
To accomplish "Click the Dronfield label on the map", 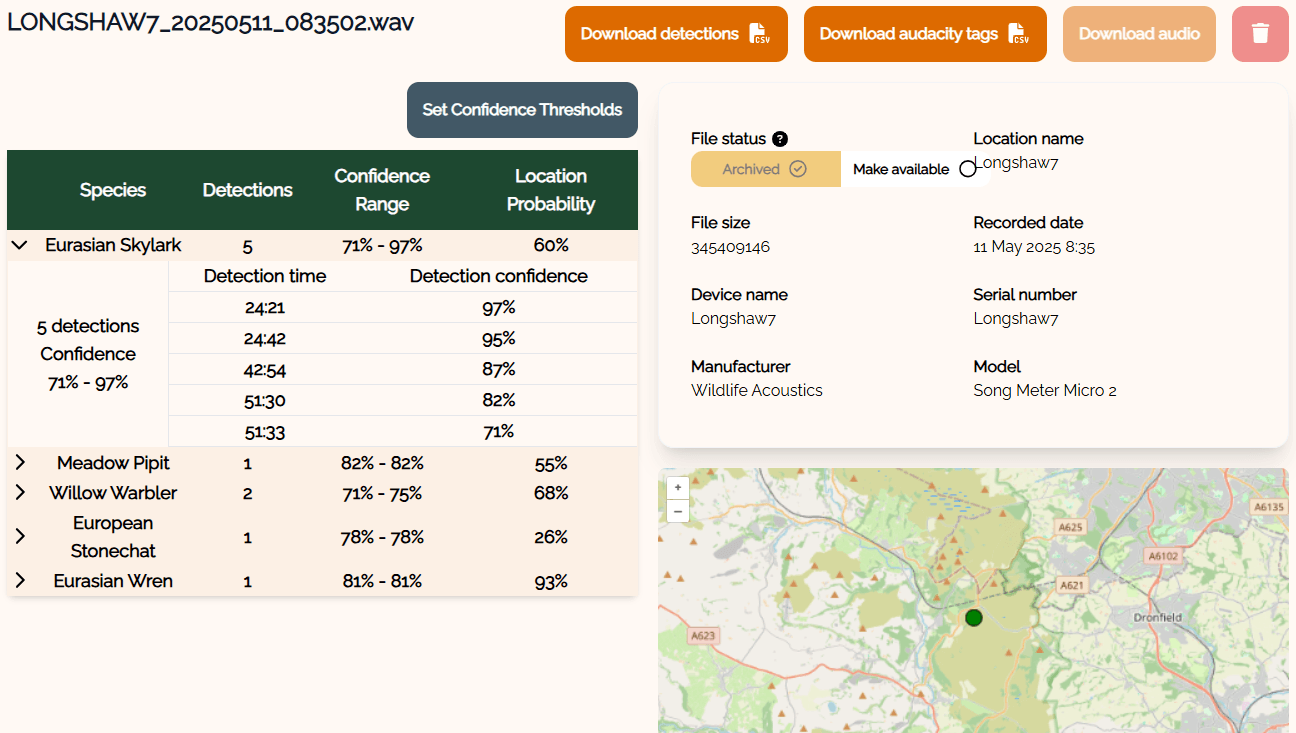I will 1157,618.
